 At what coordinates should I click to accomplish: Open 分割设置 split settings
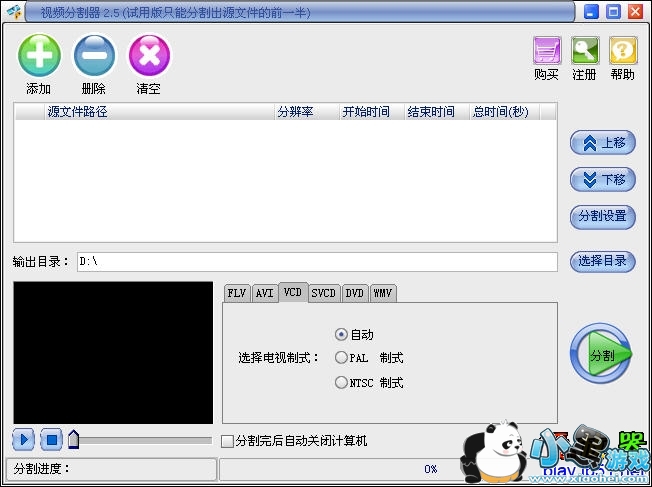[x=603, y=217]
